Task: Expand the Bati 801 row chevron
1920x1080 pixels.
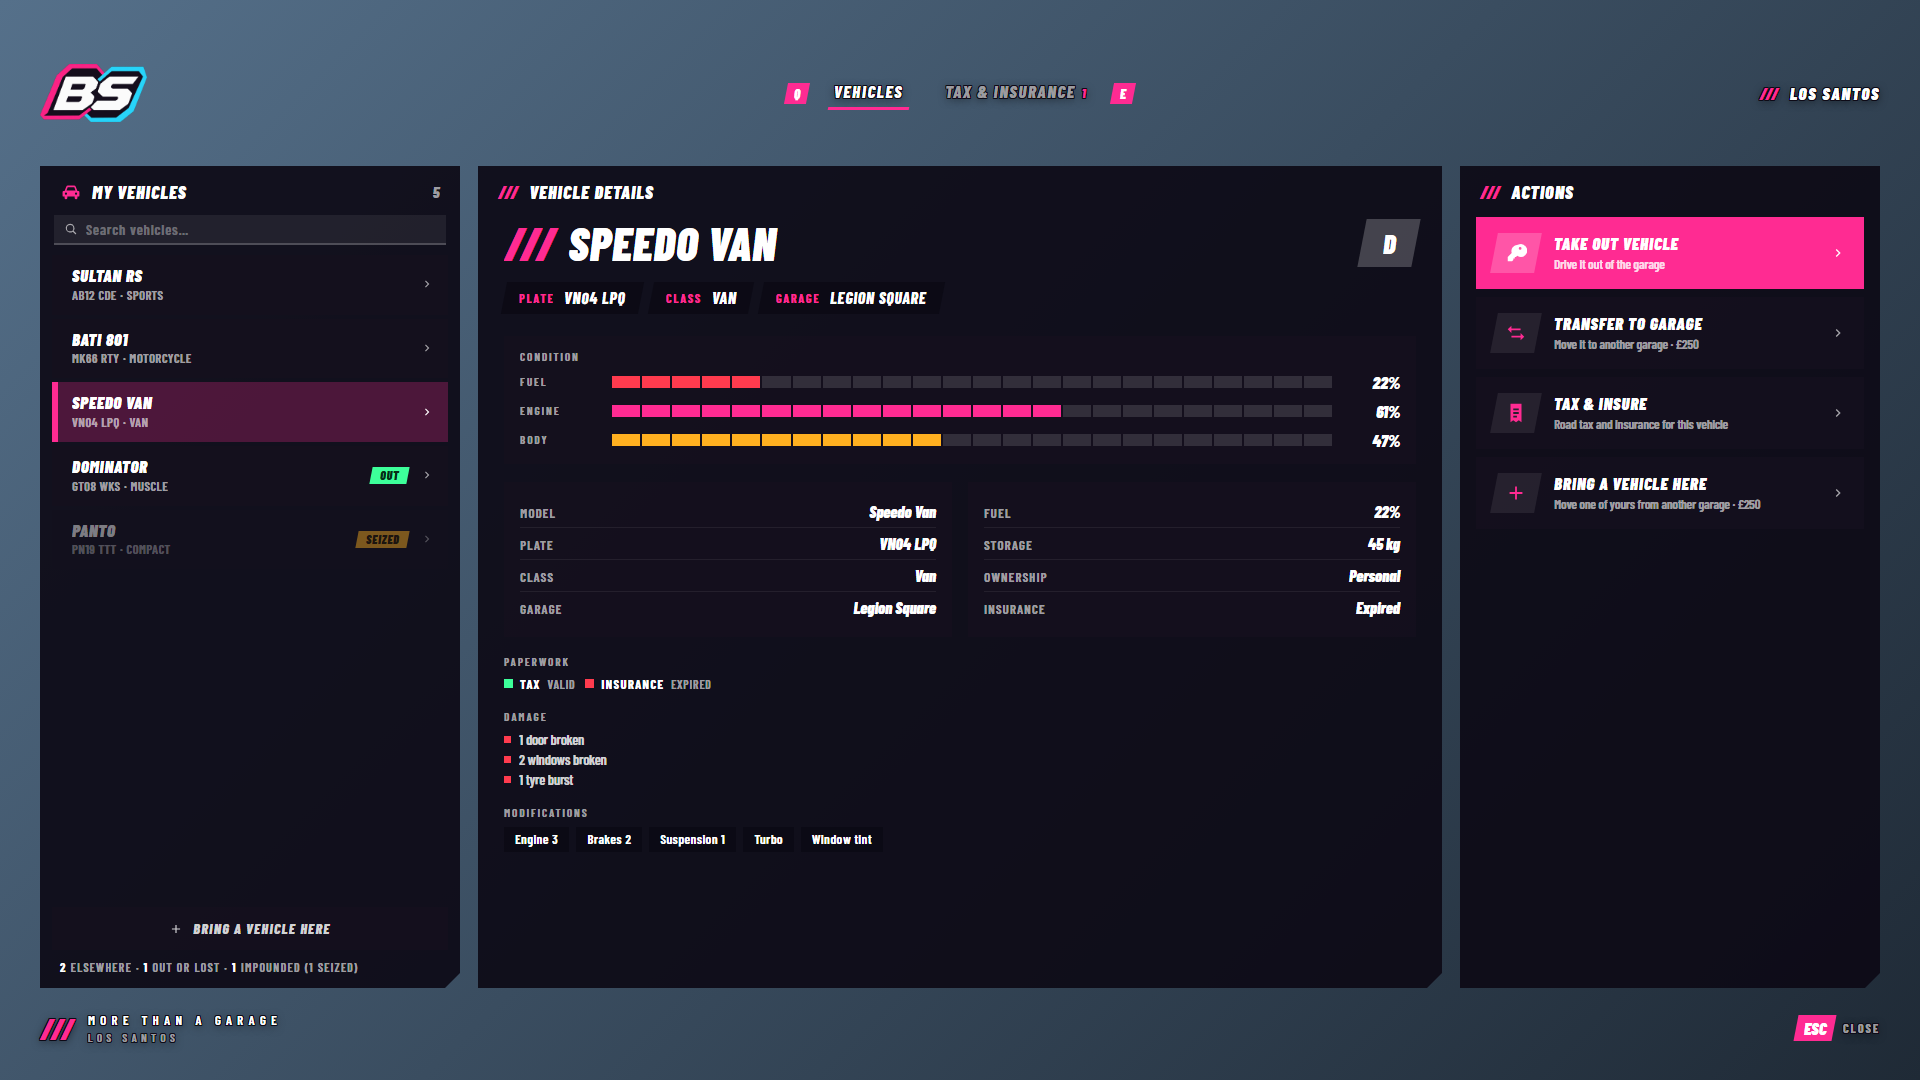Action: click(x=427, y=348)
